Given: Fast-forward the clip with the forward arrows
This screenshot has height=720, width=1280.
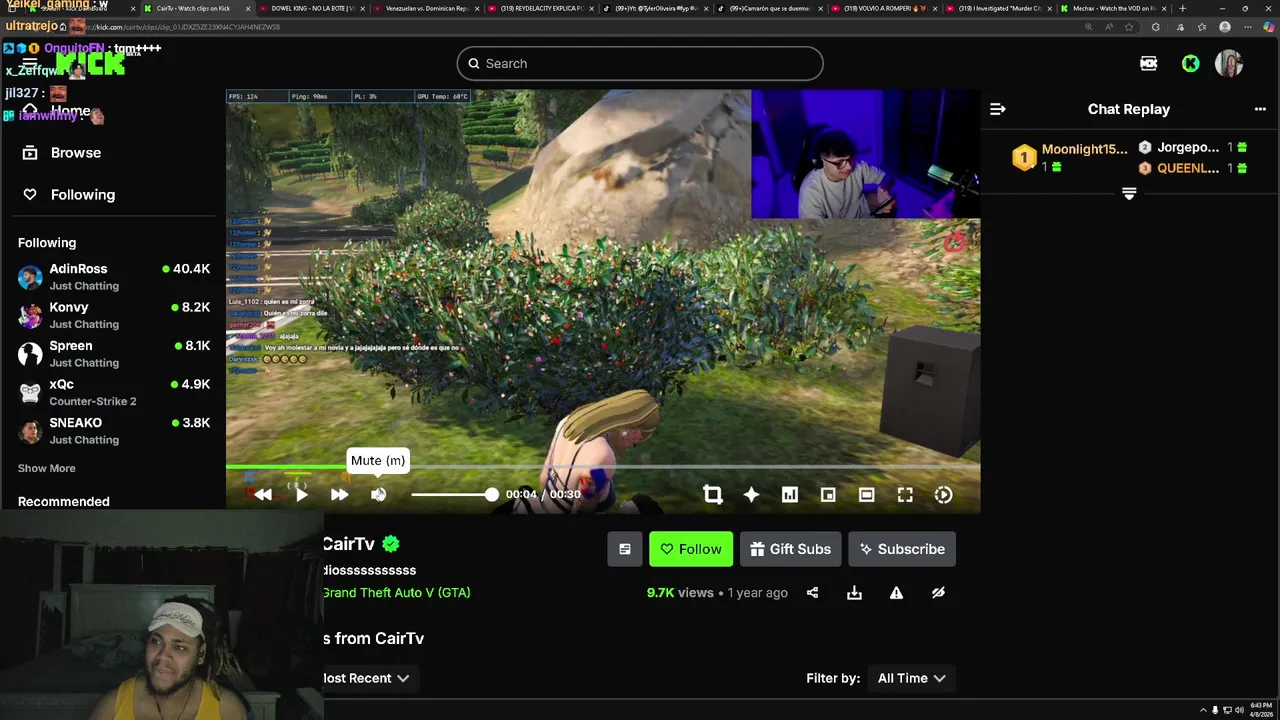Looking at the screenshot, I should 340,494.
